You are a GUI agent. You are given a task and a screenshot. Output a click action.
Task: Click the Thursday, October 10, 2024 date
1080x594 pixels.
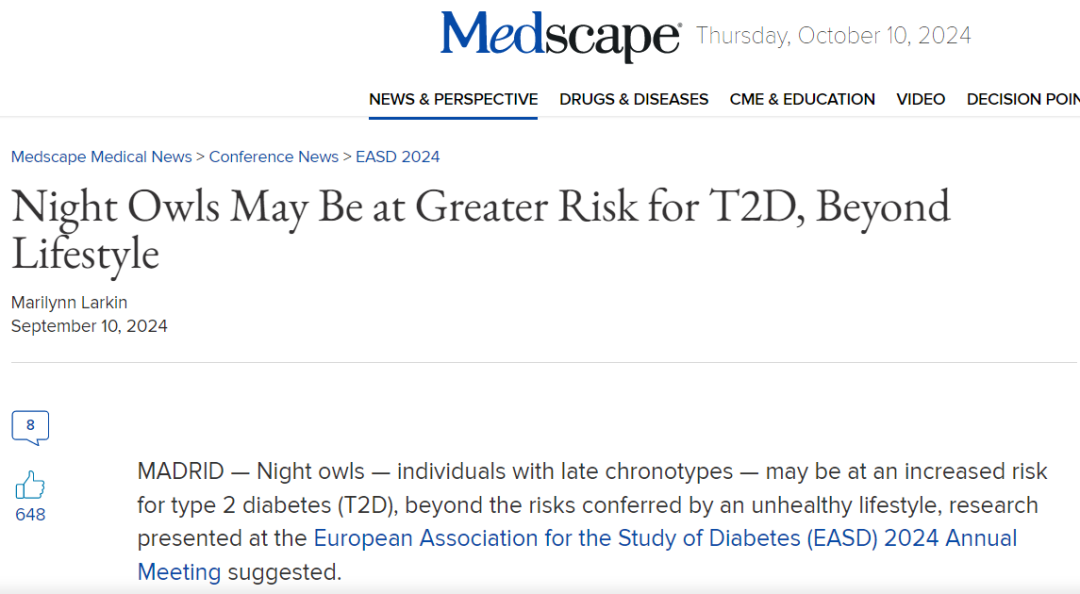(x=833, y=36)
